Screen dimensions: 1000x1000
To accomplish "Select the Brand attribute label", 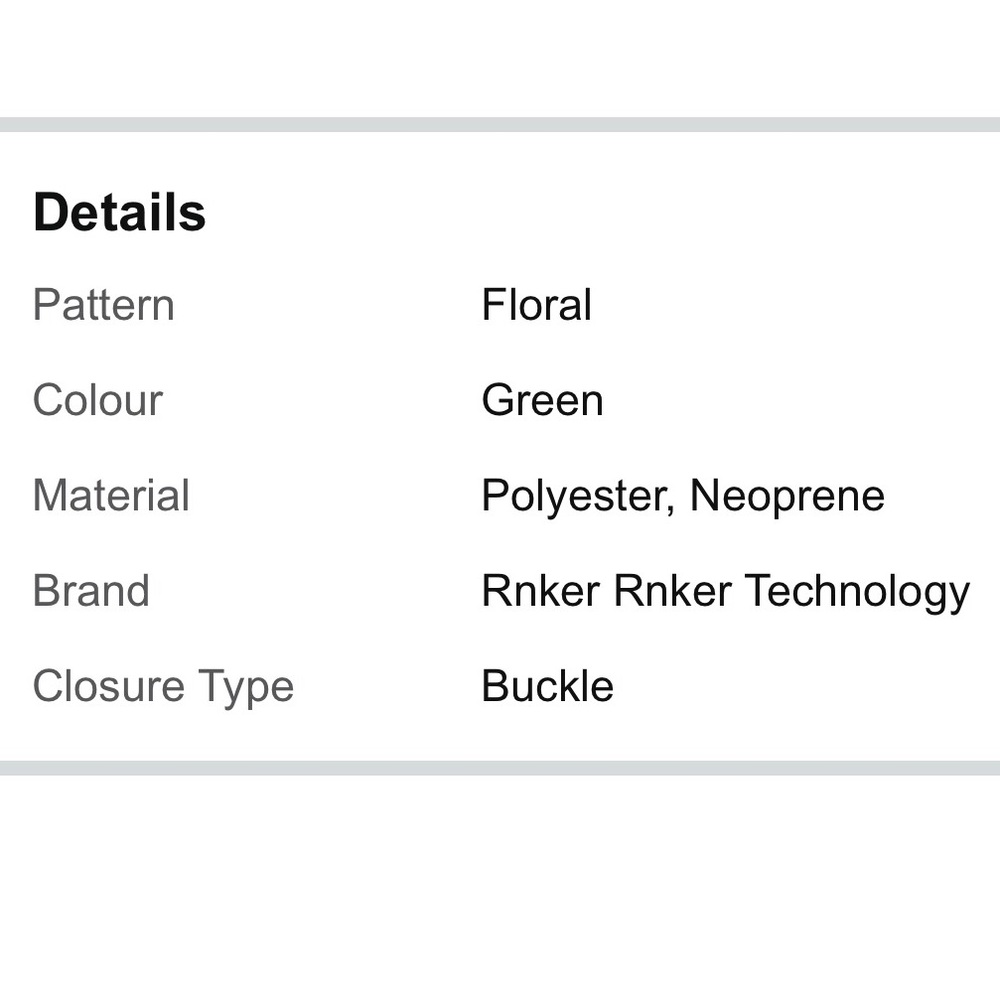I will pos(91,591).
